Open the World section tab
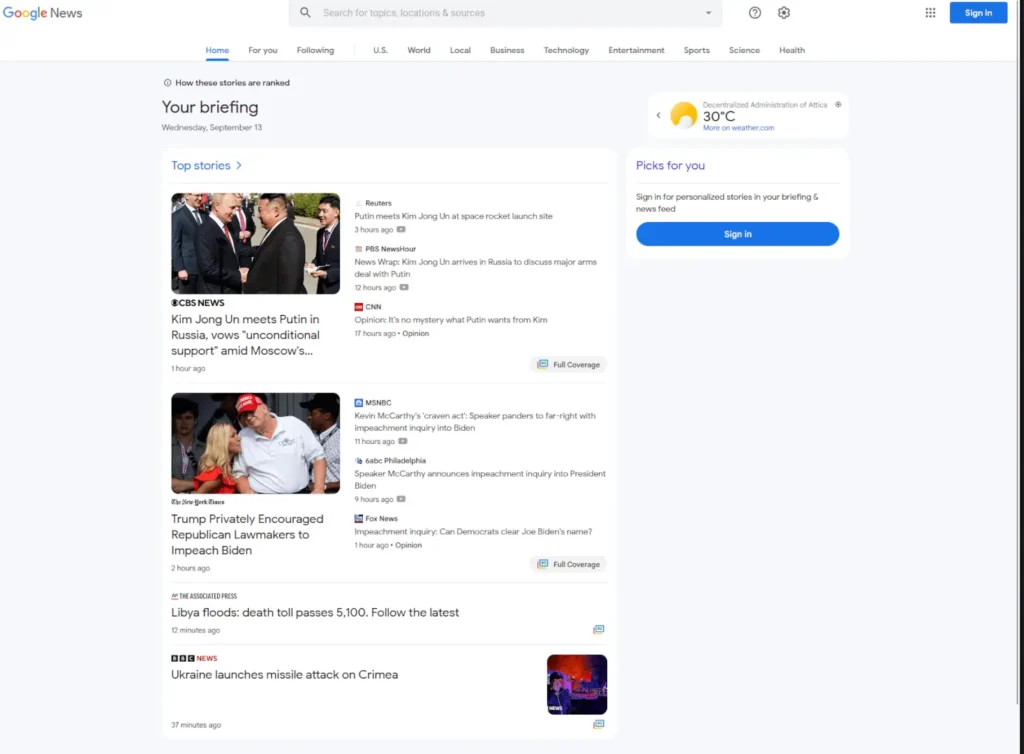The image size is (1024, 754). click(419, 50)
